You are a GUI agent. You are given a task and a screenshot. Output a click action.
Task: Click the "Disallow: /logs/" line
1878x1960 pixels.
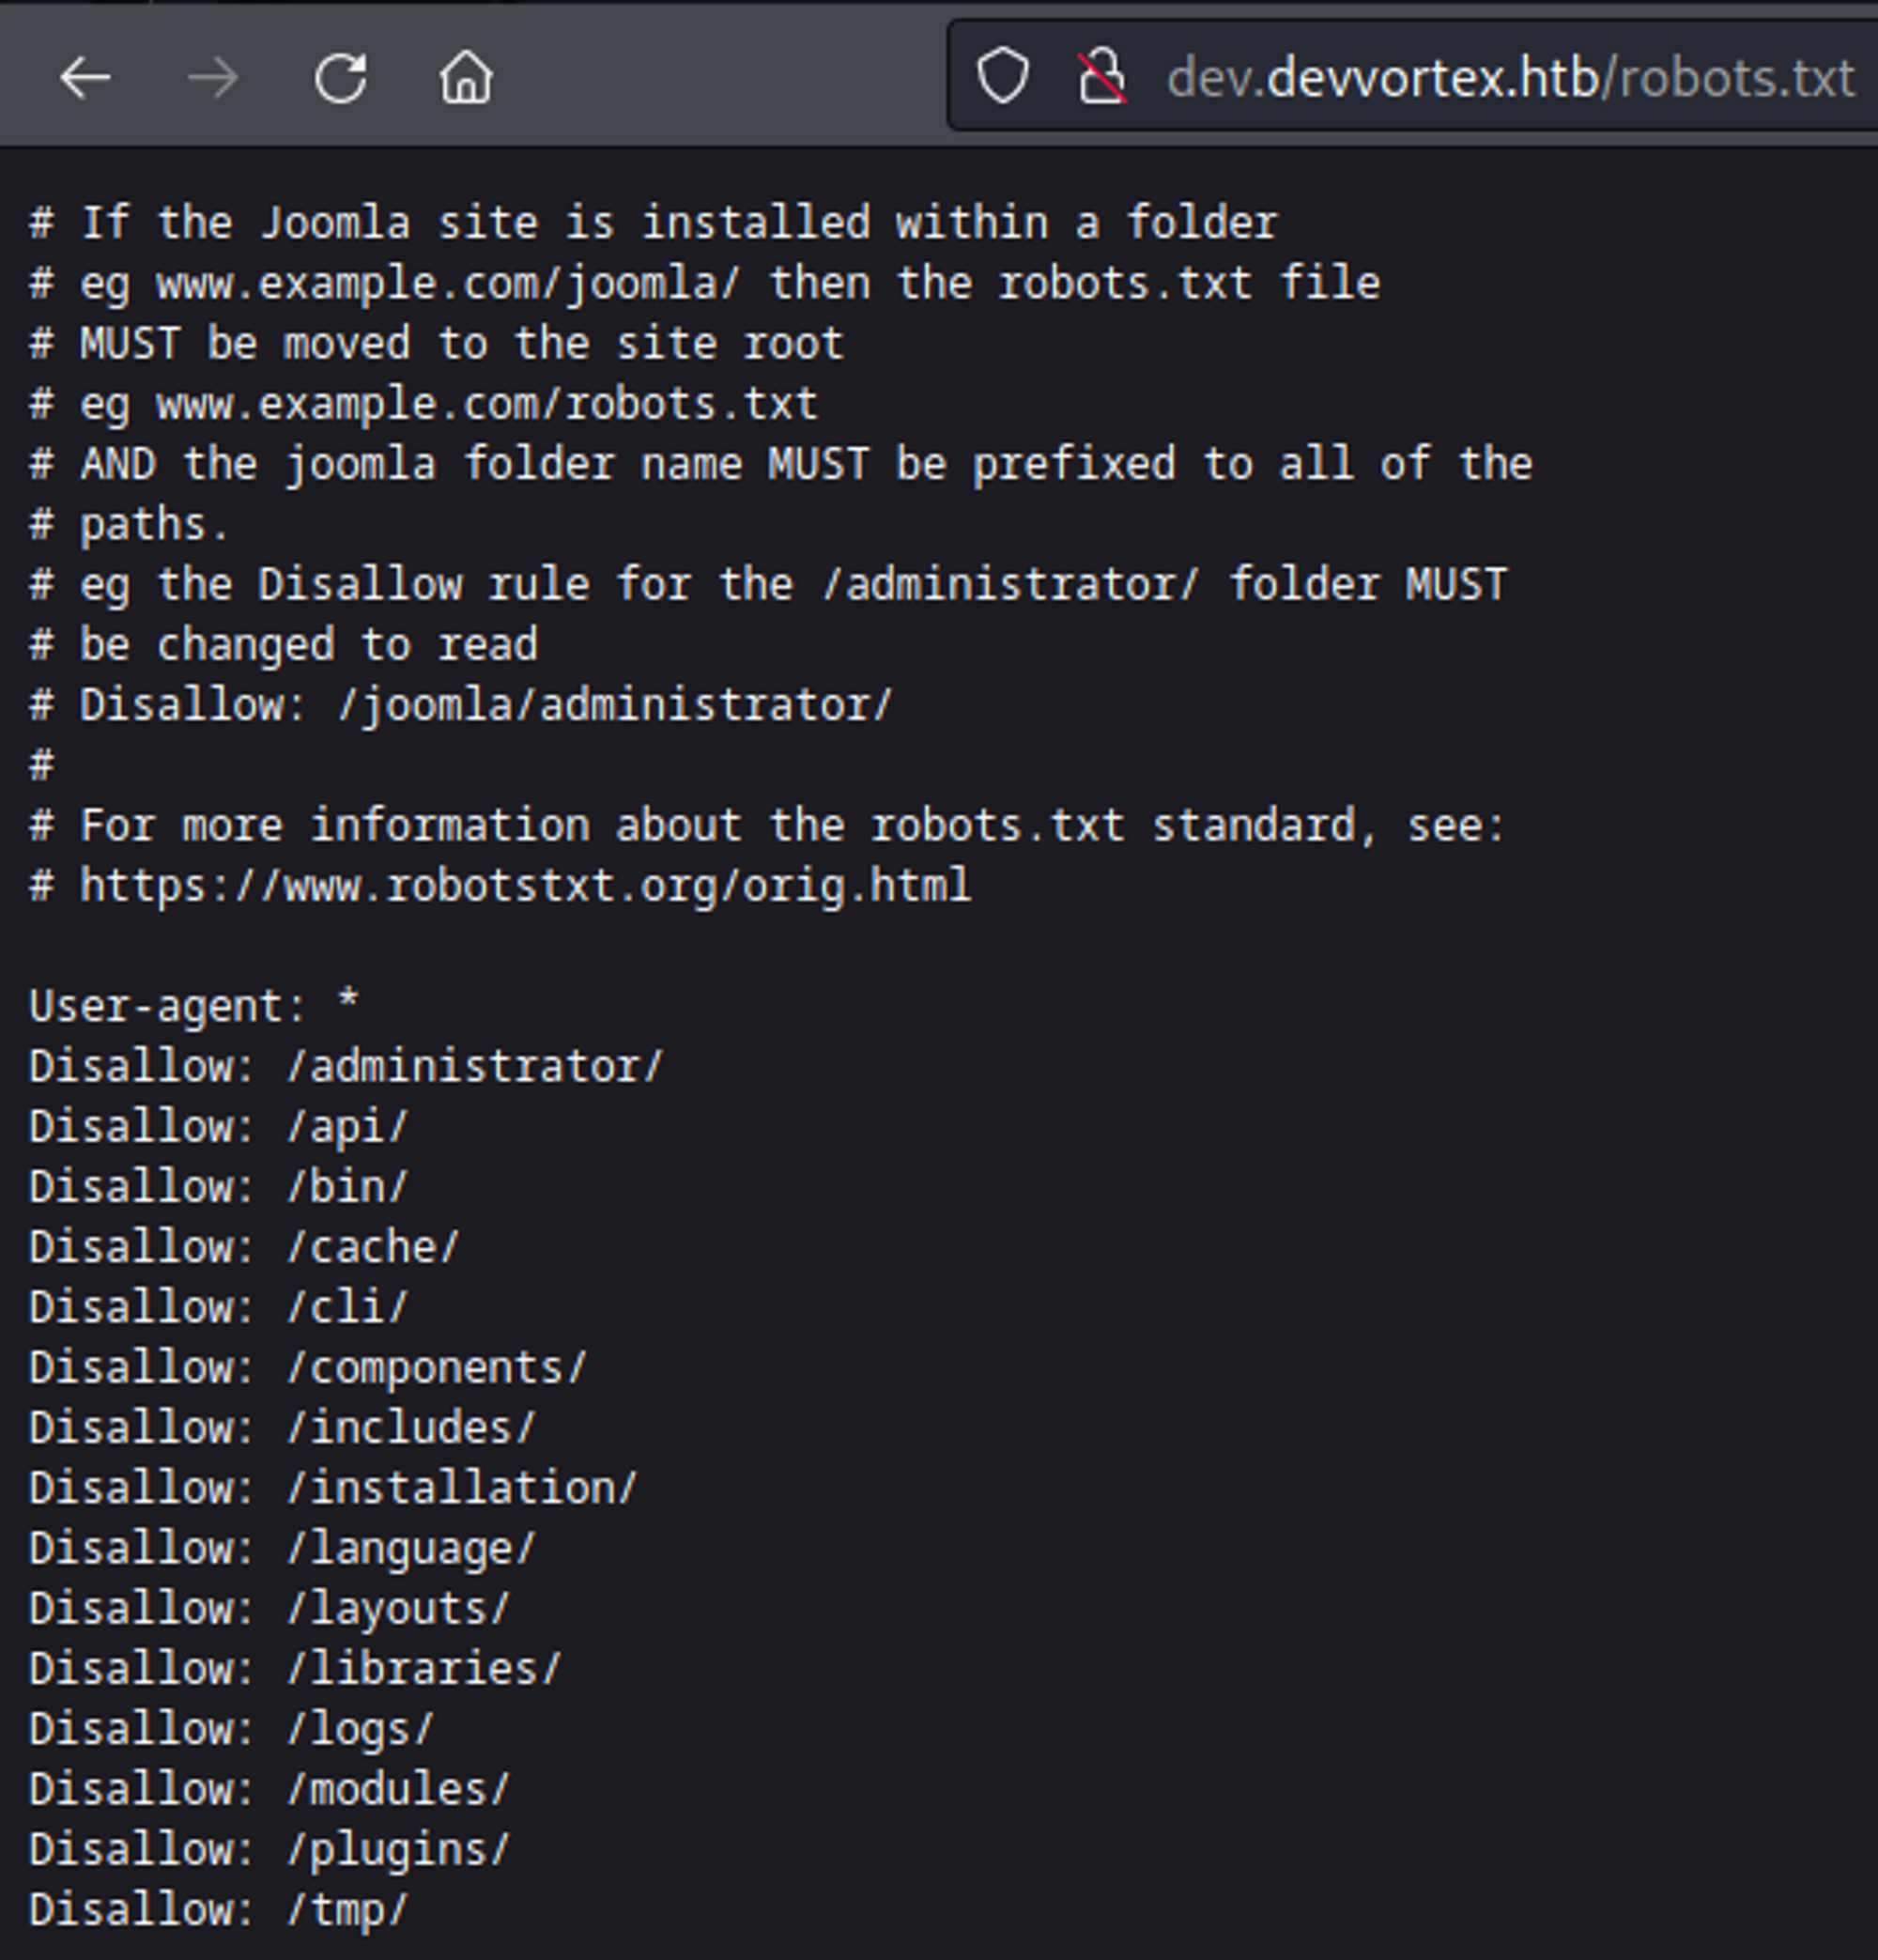click(232, 1729)
